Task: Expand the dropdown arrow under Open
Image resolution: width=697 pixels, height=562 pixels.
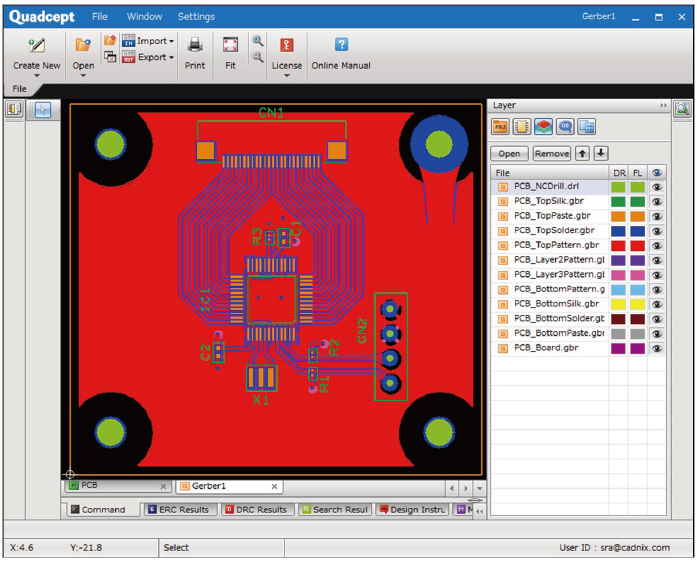Action: click(x=83, y=76)
